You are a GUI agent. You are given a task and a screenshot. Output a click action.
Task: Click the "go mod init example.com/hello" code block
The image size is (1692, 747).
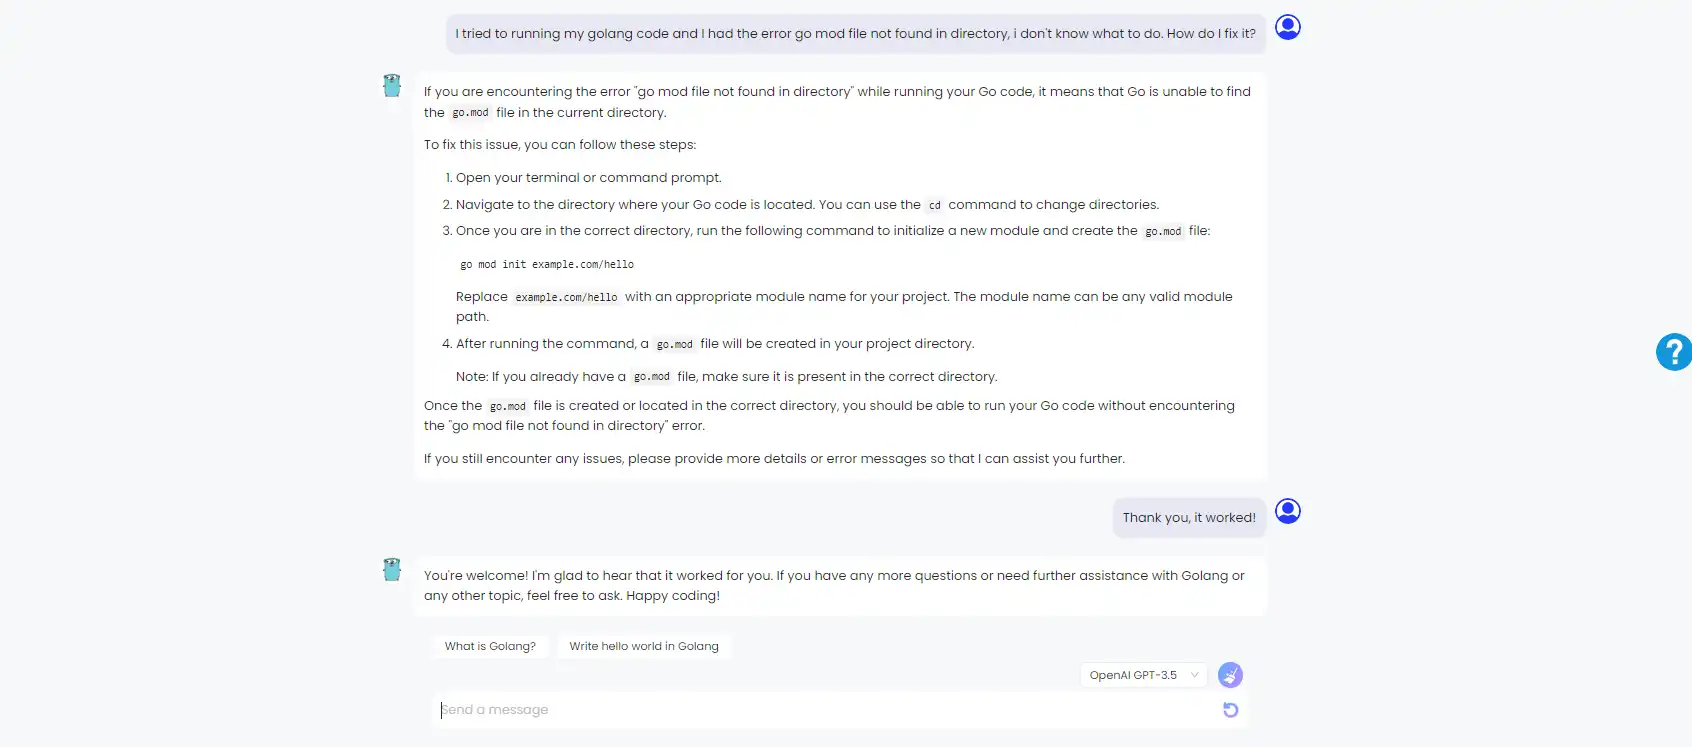pos(547,265)
